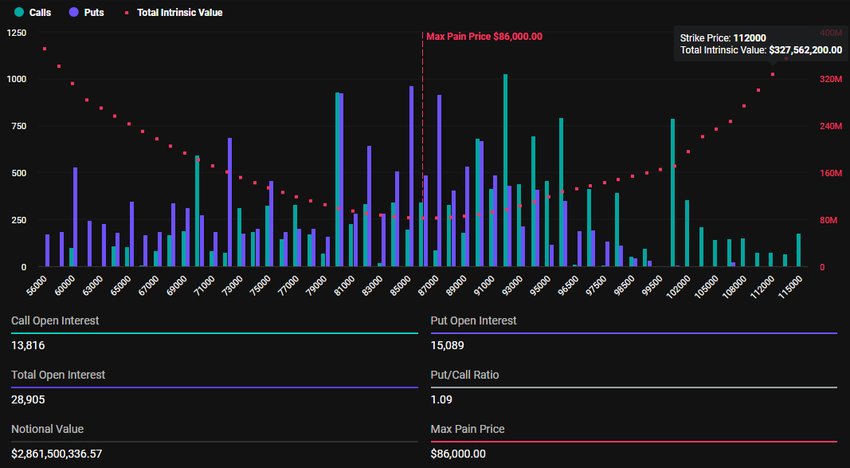Image resolution: width=850 pixels, height=468 pixels.
Task: Click the 1250 left y-axis label
Action: (x=17, y=33)
